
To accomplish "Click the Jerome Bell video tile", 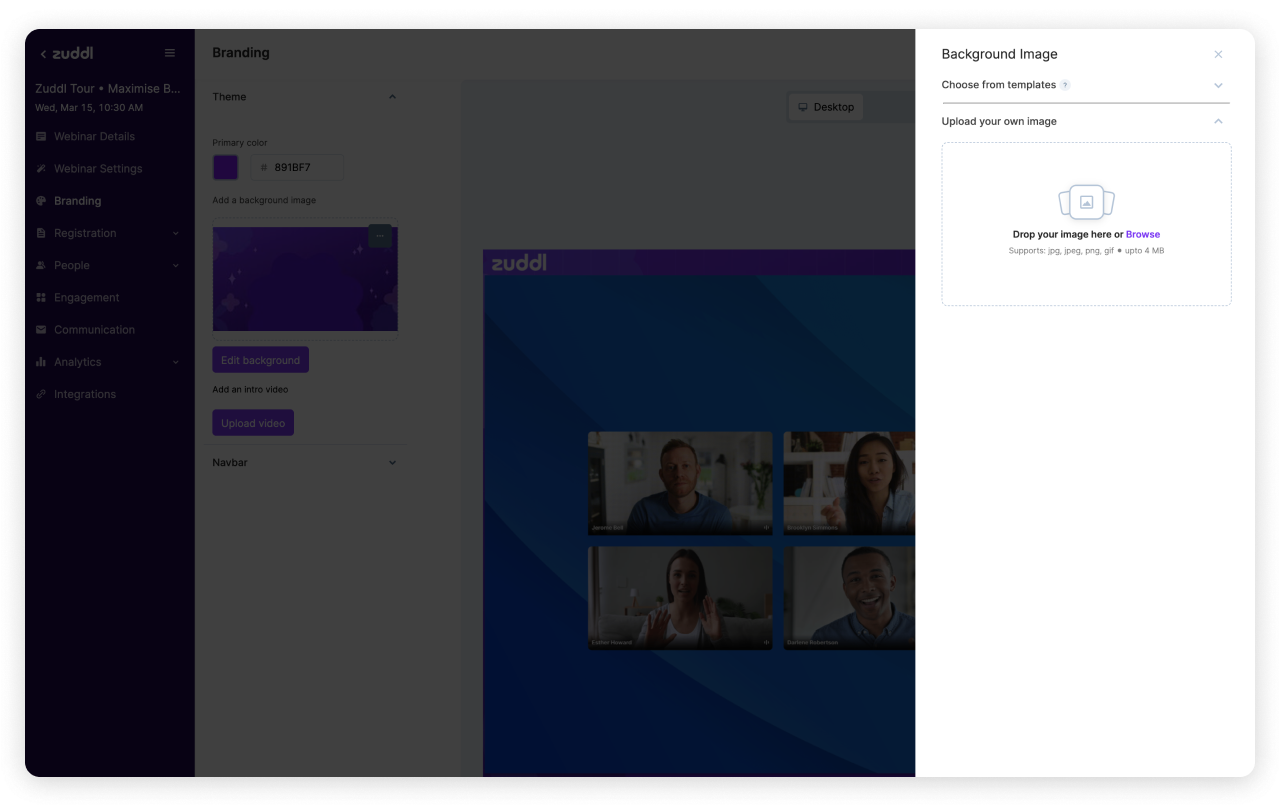I will (x=680, y=483).
